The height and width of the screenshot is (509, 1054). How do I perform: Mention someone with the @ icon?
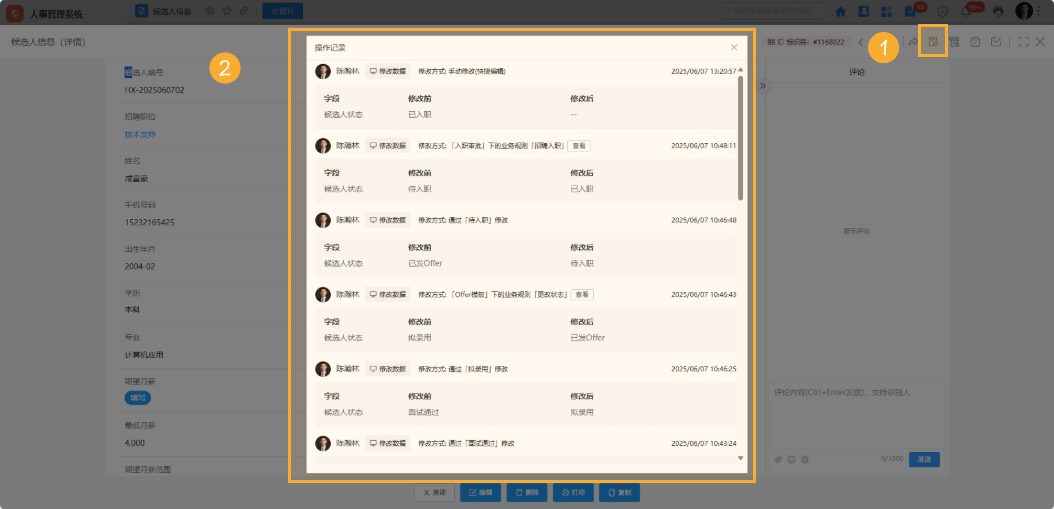pyautogui.click(x=804, y=460)
